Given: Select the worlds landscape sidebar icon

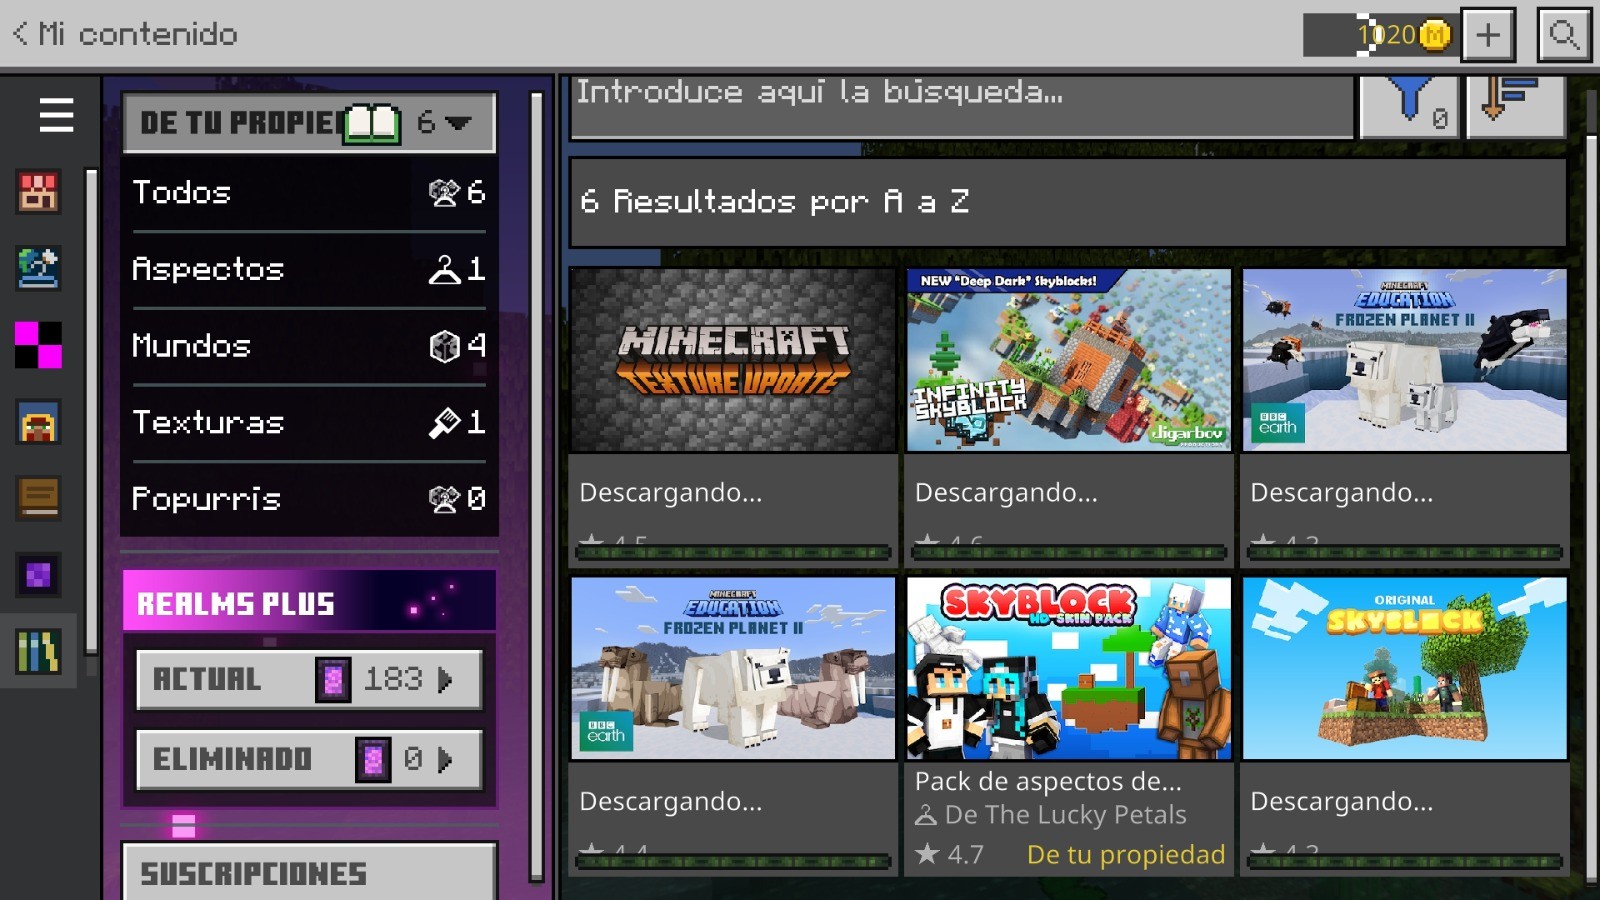Looking at the screenshot, I should coord(38,268).
